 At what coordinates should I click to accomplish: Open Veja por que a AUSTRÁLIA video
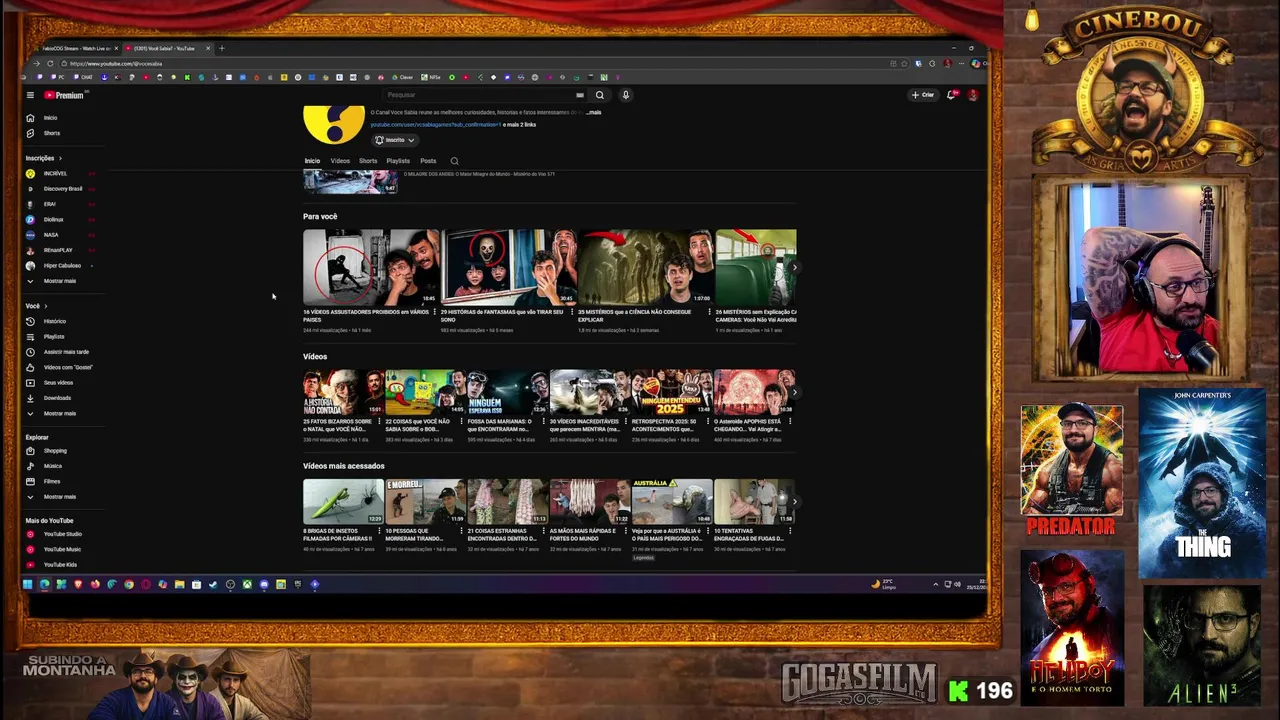(672, 501)
